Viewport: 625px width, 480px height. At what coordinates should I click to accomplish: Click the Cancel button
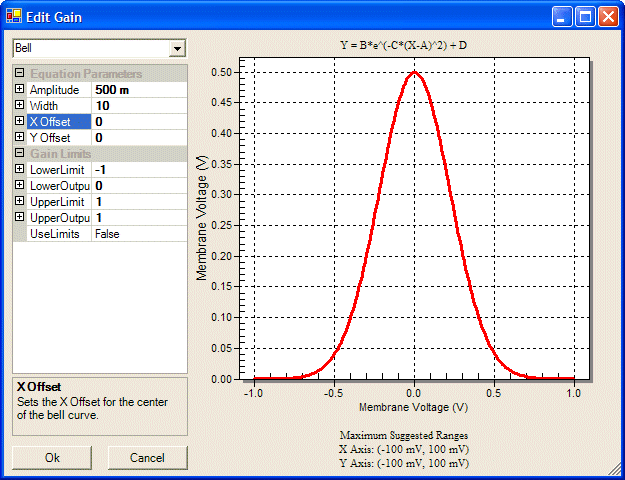point(147,458)
